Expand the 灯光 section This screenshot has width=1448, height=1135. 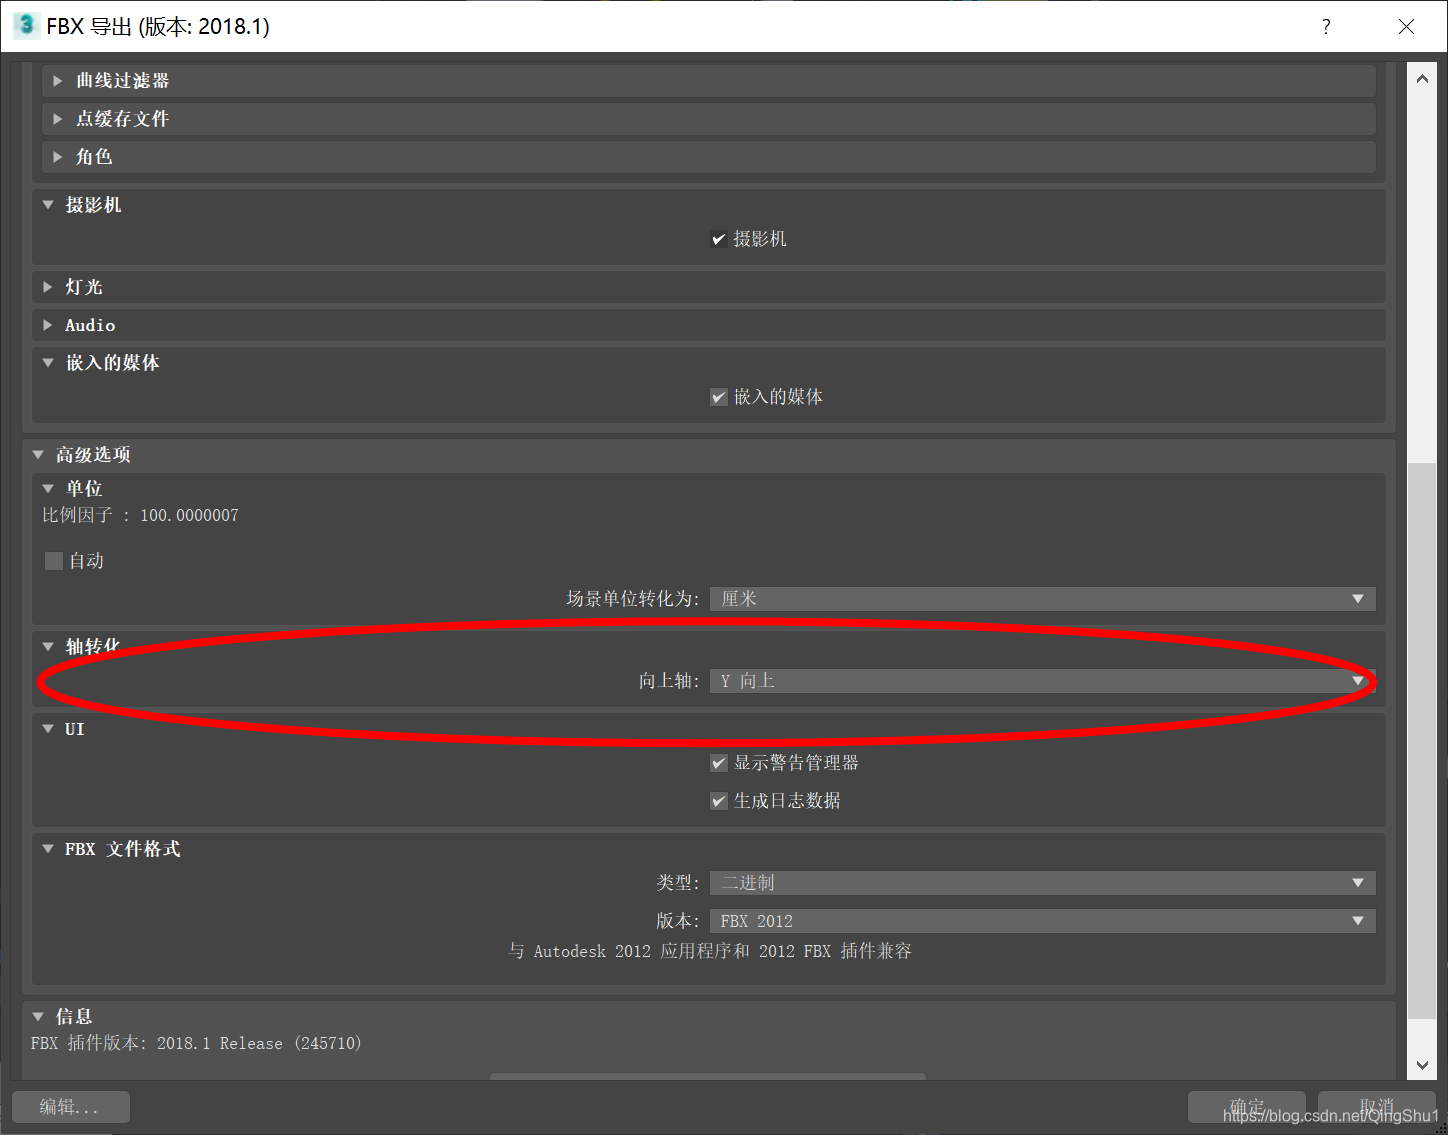[x=708, y=287]
